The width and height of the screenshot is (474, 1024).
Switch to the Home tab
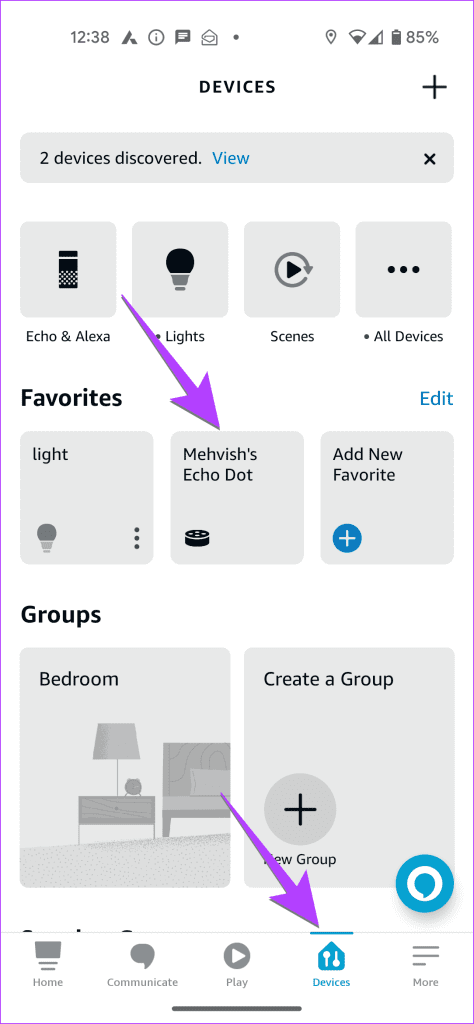pyautogui.click(x=48, y=965)
